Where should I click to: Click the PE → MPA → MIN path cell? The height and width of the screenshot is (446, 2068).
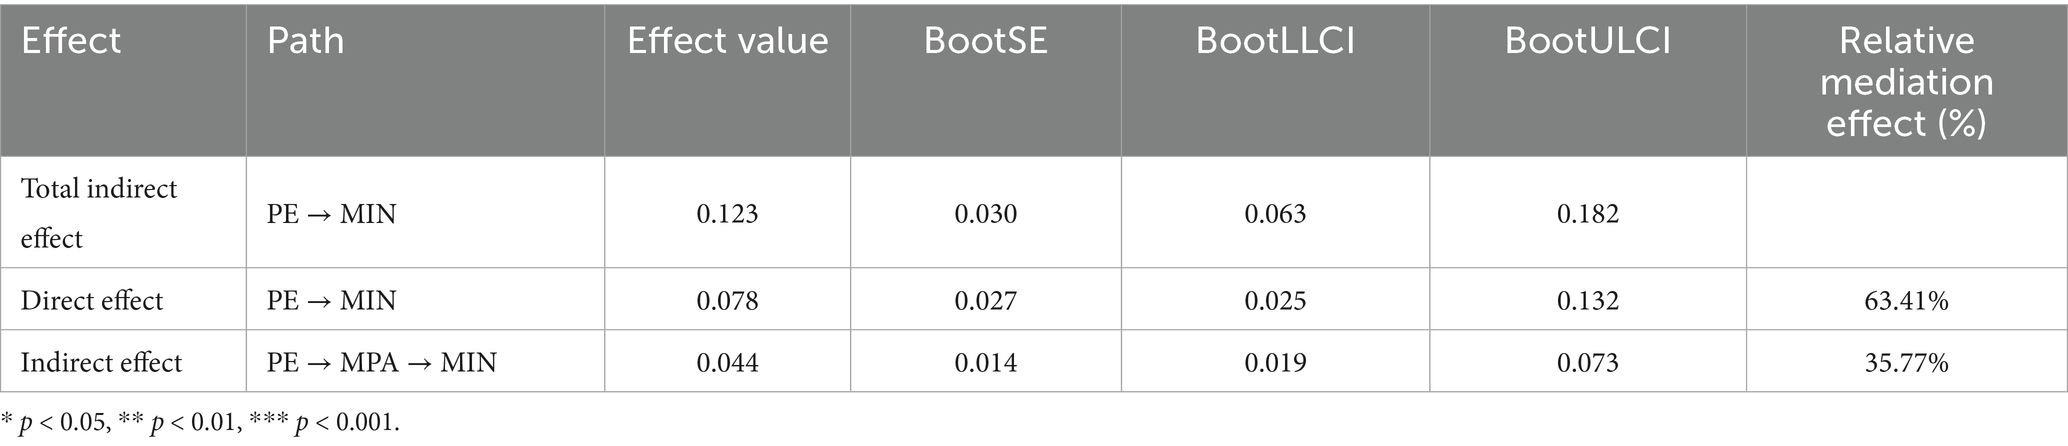tap(381, 361)
